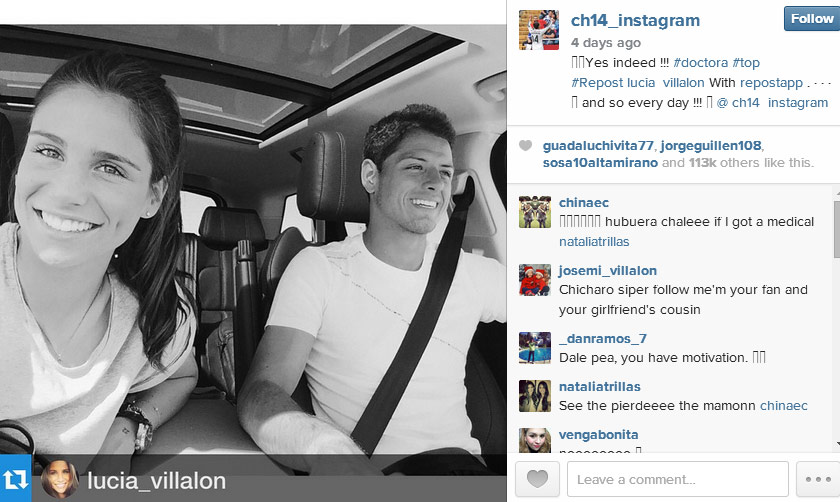The width and height of the screenshot is (840, 502).
Task: Open sosa10altamirano profile link
Action: (600, 163)
